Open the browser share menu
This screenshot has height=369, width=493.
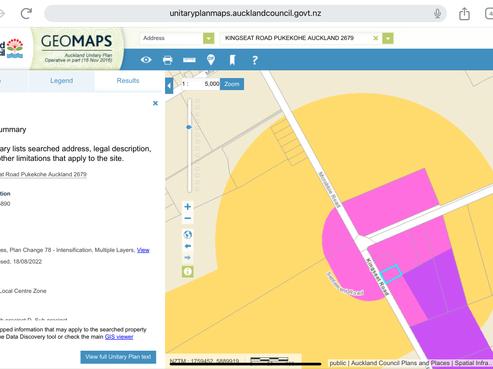(x=464, y=13)
